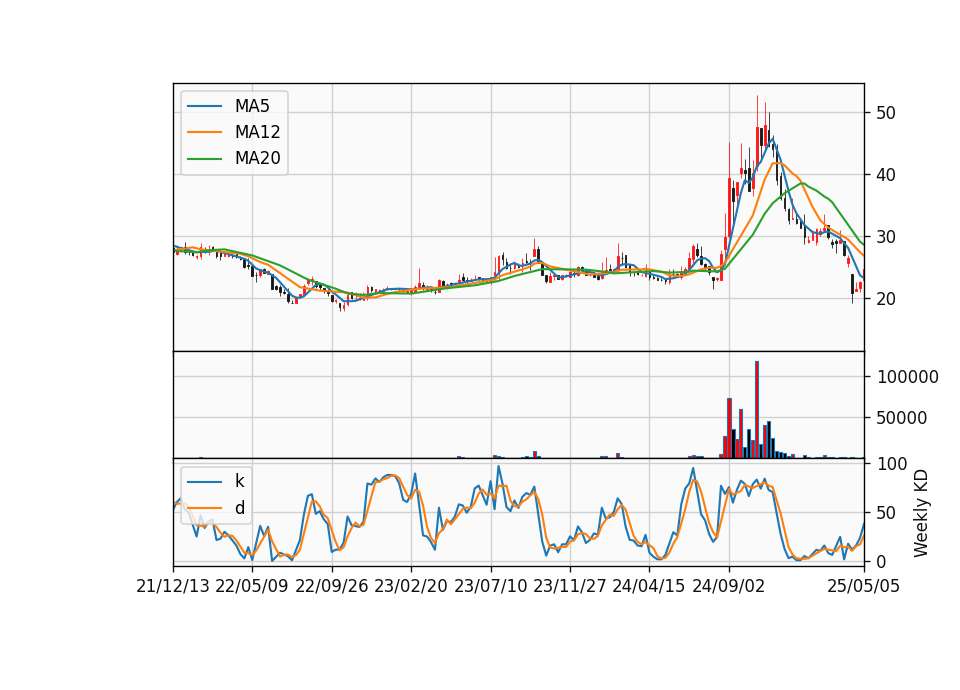Click the date label 23/02/20
Screen dimensions: 960x690
tap(411, 586)
